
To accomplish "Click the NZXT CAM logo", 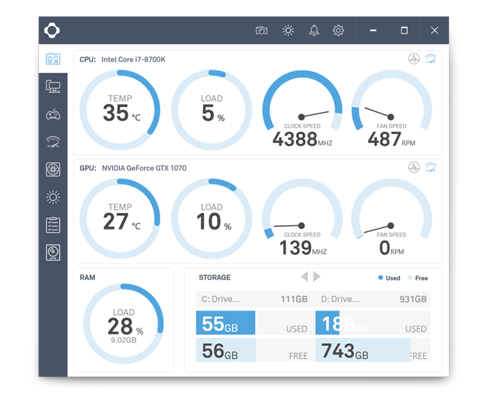I will coord(52,30).
